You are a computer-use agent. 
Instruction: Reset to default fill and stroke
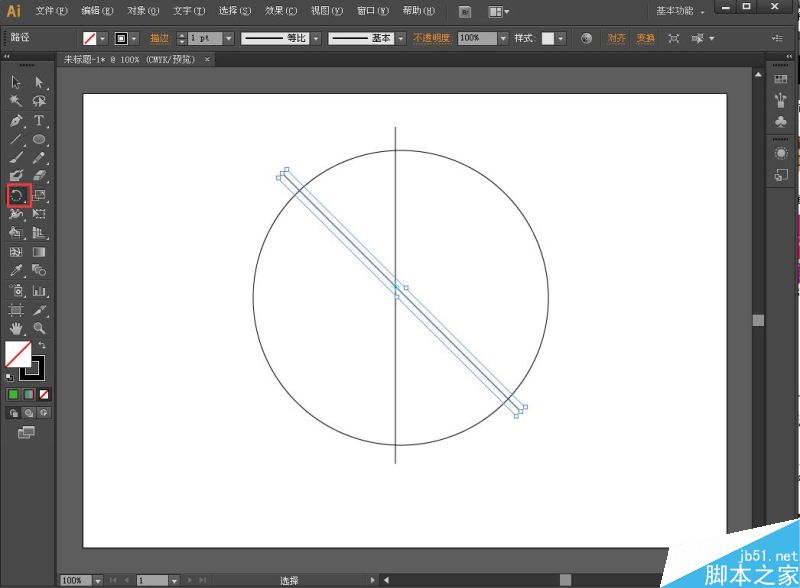[10, 377]
